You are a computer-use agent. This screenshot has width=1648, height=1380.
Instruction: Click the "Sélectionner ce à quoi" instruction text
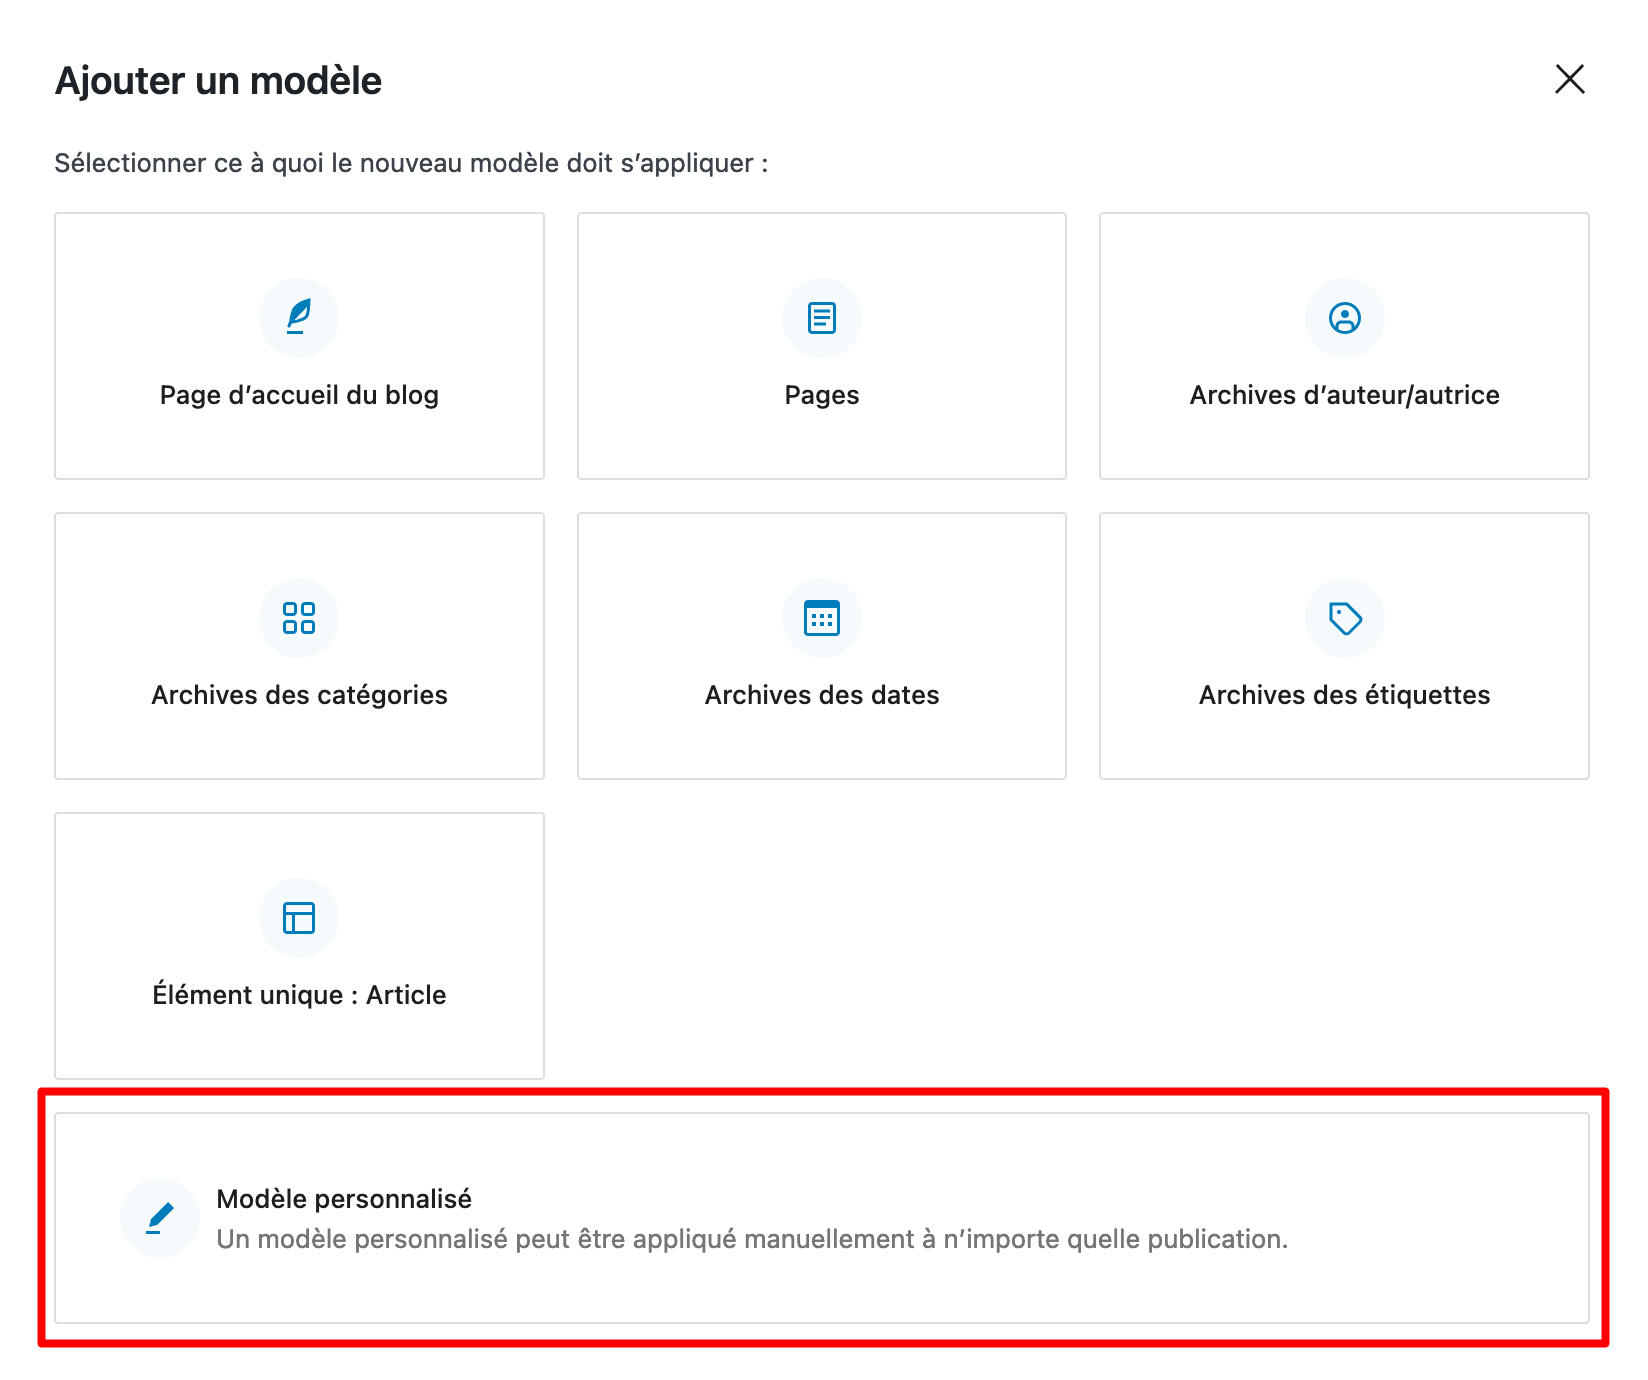click(411, 163)
